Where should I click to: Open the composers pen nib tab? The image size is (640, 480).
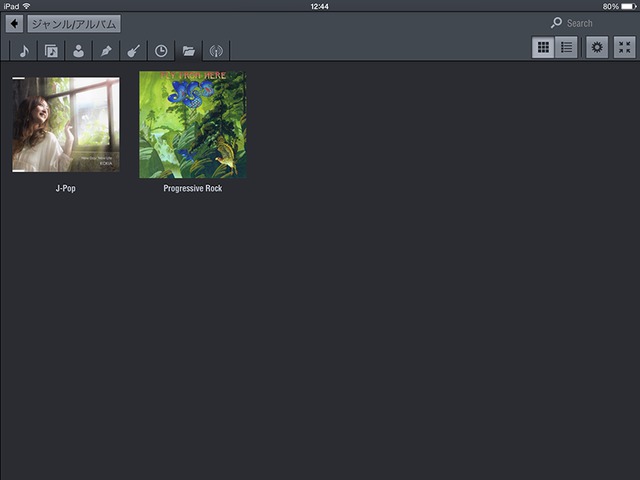pyautogui.click(x=105, y=51)
